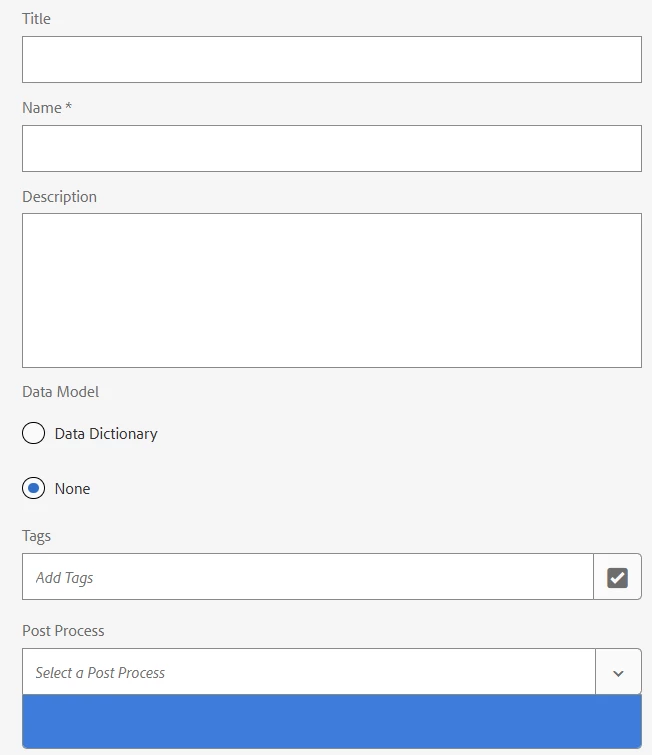Click the Tags field label
The width and height of the screenshot is (652, 755).
coord(36,536)
